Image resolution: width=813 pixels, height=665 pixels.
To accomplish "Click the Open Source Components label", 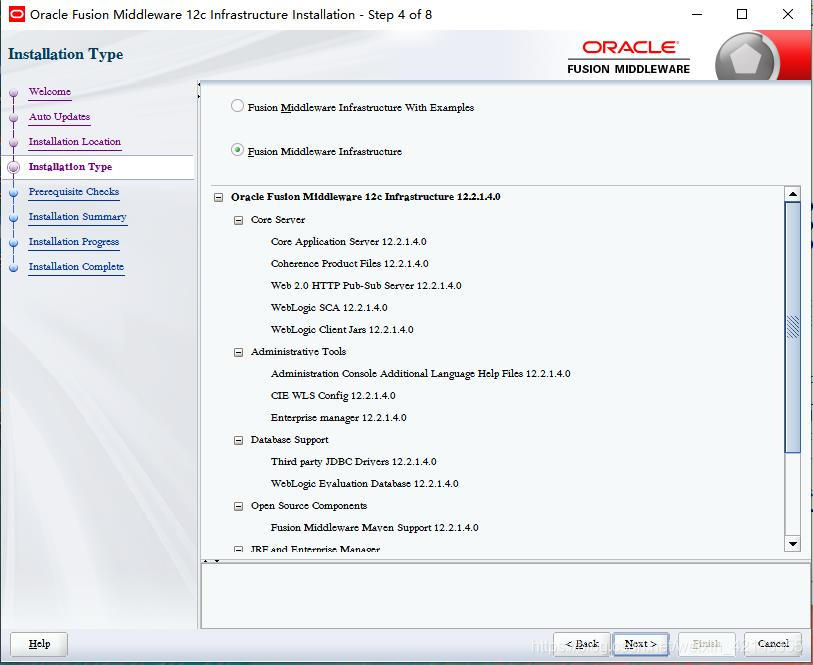I will coord(309,506).
